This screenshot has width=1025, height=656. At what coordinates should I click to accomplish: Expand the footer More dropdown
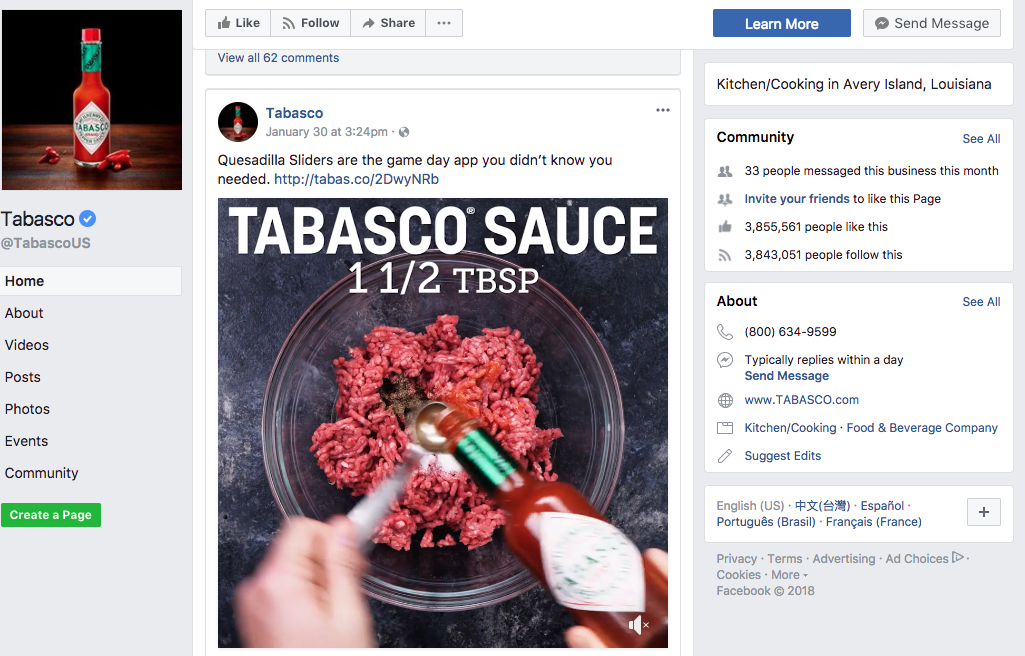click(789, 575)
